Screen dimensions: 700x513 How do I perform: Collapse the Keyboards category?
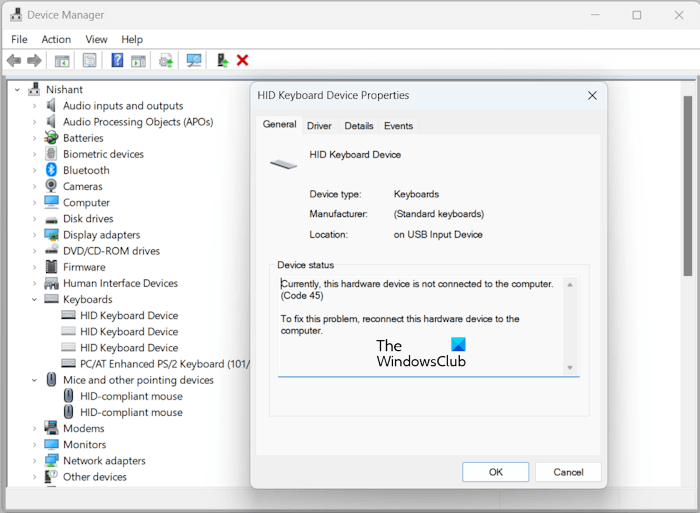pos(34,300)
